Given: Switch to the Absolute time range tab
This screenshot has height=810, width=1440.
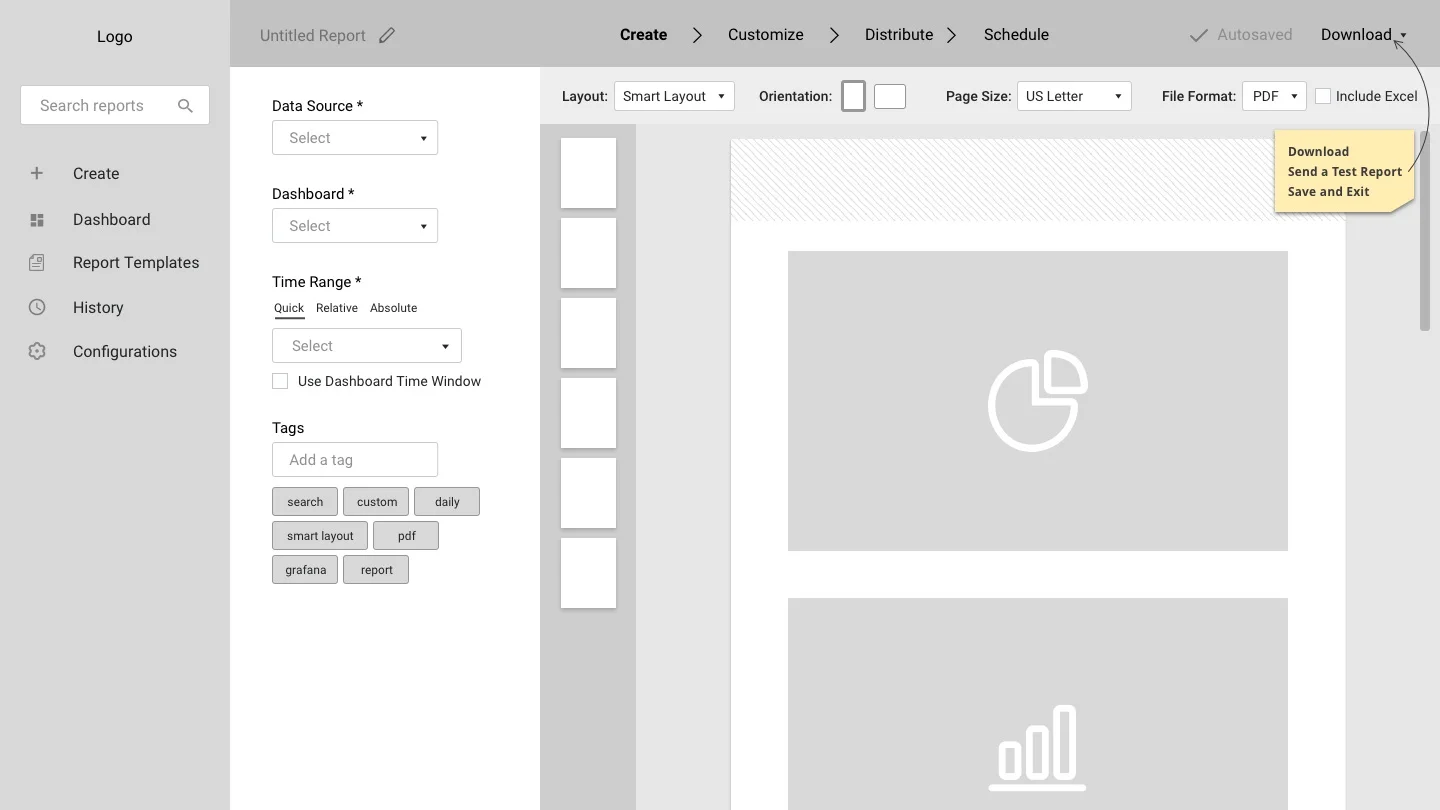Looking at the screenshot, I should pos(394,308).
